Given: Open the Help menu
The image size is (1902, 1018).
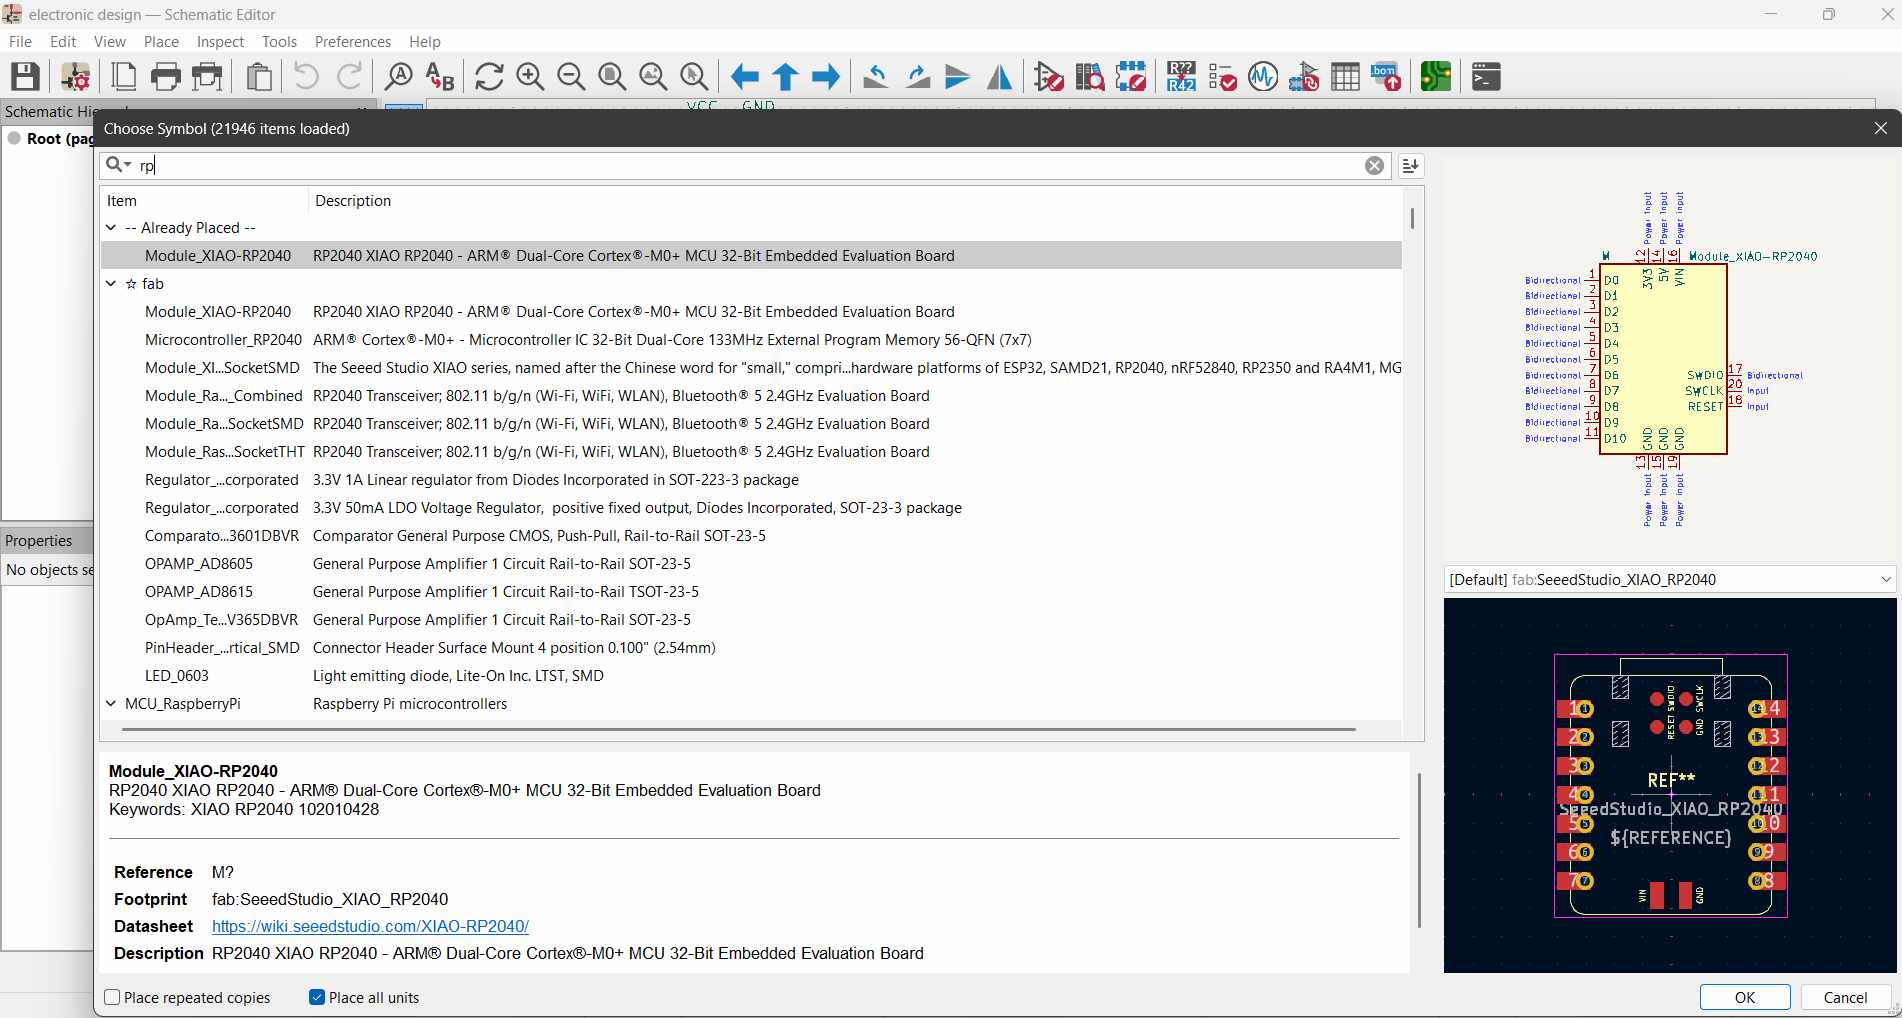Looking at the screenshot, I should coord(425,41).
